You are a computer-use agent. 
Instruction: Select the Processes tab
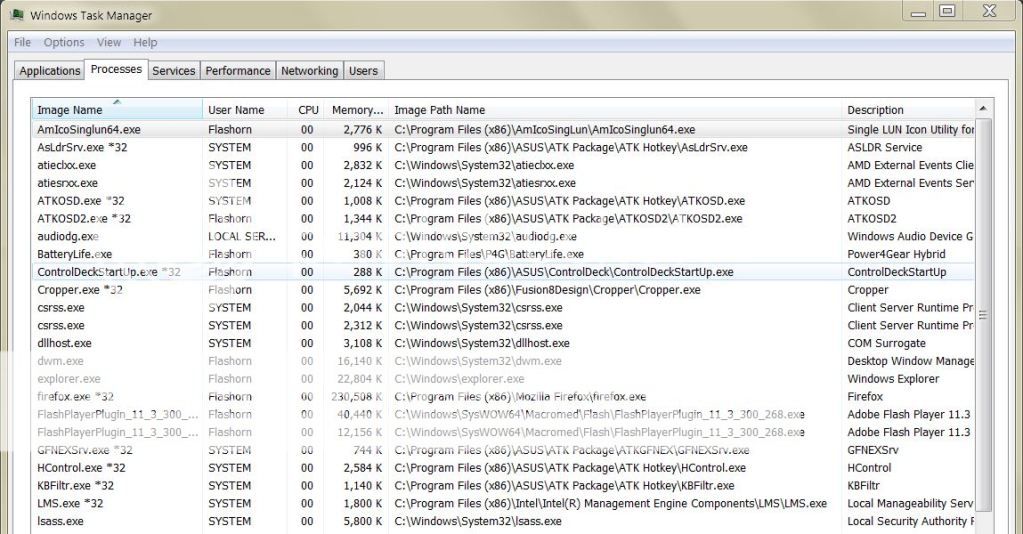pyautogui.click(x=116, y=69)
